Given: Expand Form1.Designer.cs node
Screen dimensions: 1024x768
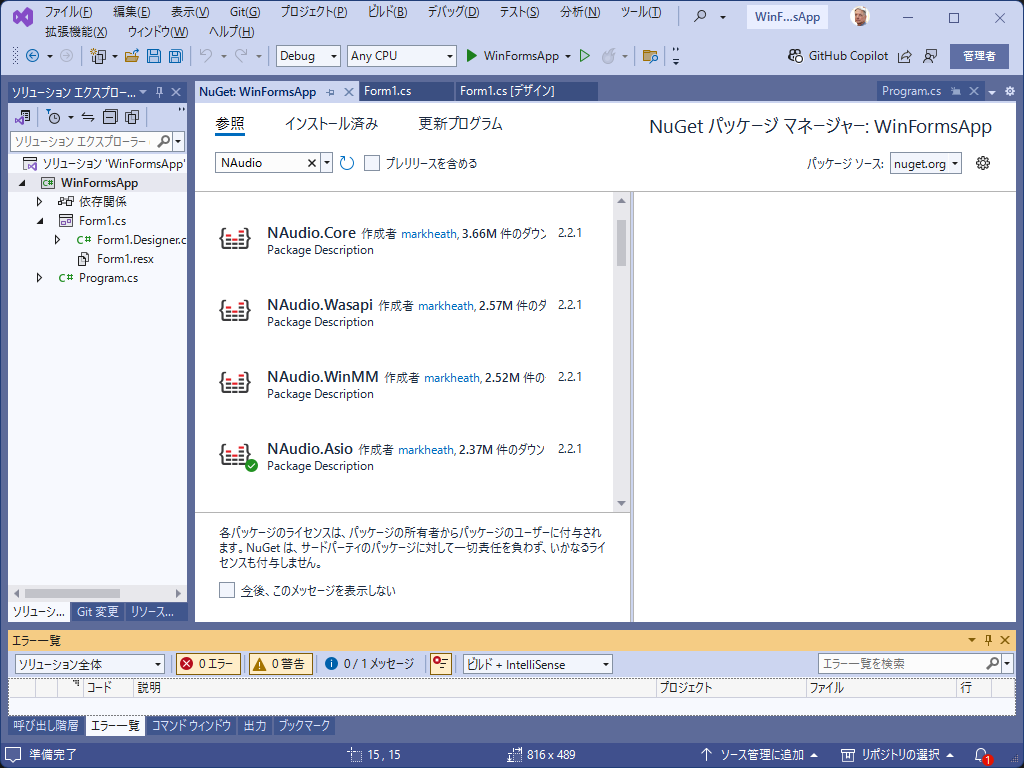Looking at the screenshot, I should 57,240.
